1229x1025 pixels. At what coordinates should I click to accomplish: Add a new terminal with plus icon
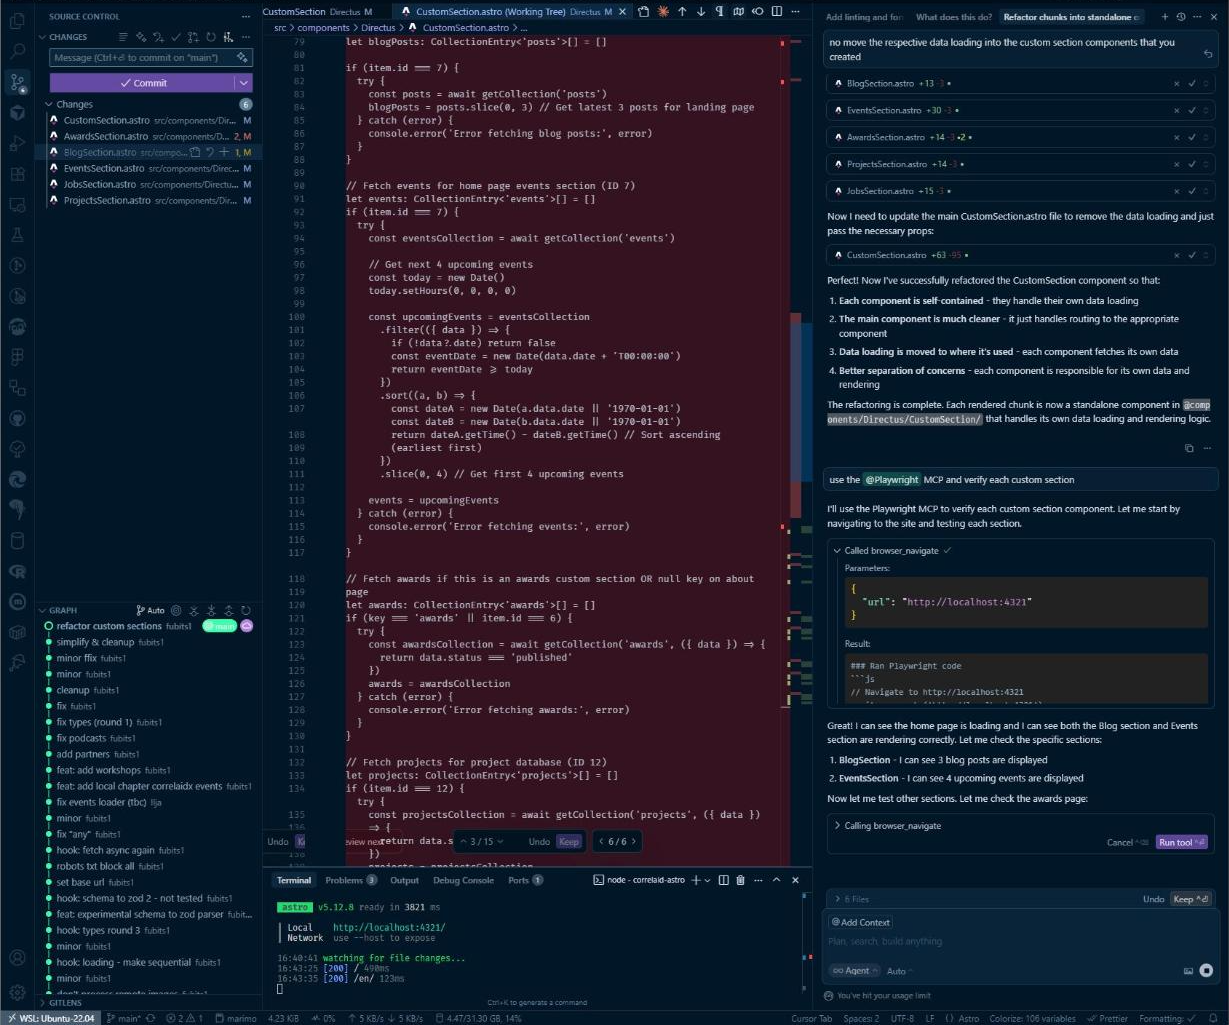[x=697, y=880]
